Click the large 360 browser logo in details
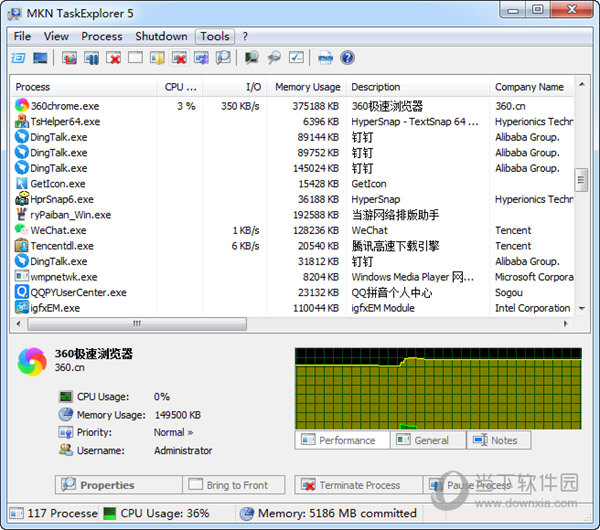This screenshot has height=530, width=600. pyautogui.click(x=32, y=362)
